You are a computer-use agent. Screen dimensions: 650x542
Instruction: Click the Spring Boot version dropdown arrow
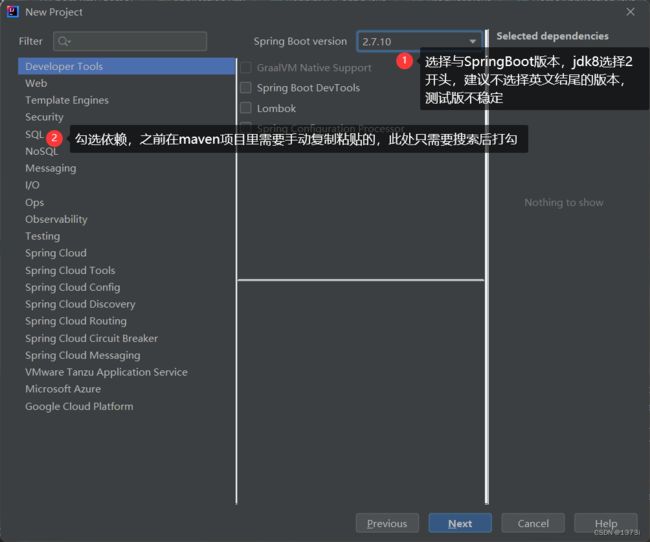pos(473,41)
